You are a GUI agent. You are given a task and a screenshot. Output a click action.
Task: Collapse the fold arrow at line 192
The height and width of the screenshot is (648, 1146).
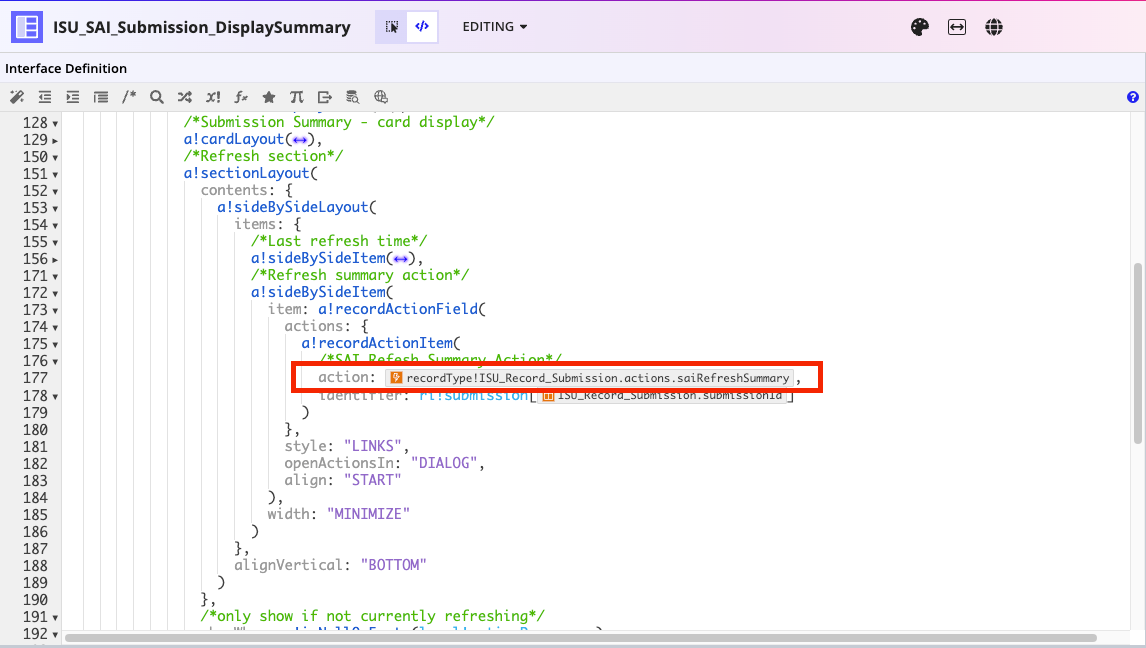click(x=55, y=635)
